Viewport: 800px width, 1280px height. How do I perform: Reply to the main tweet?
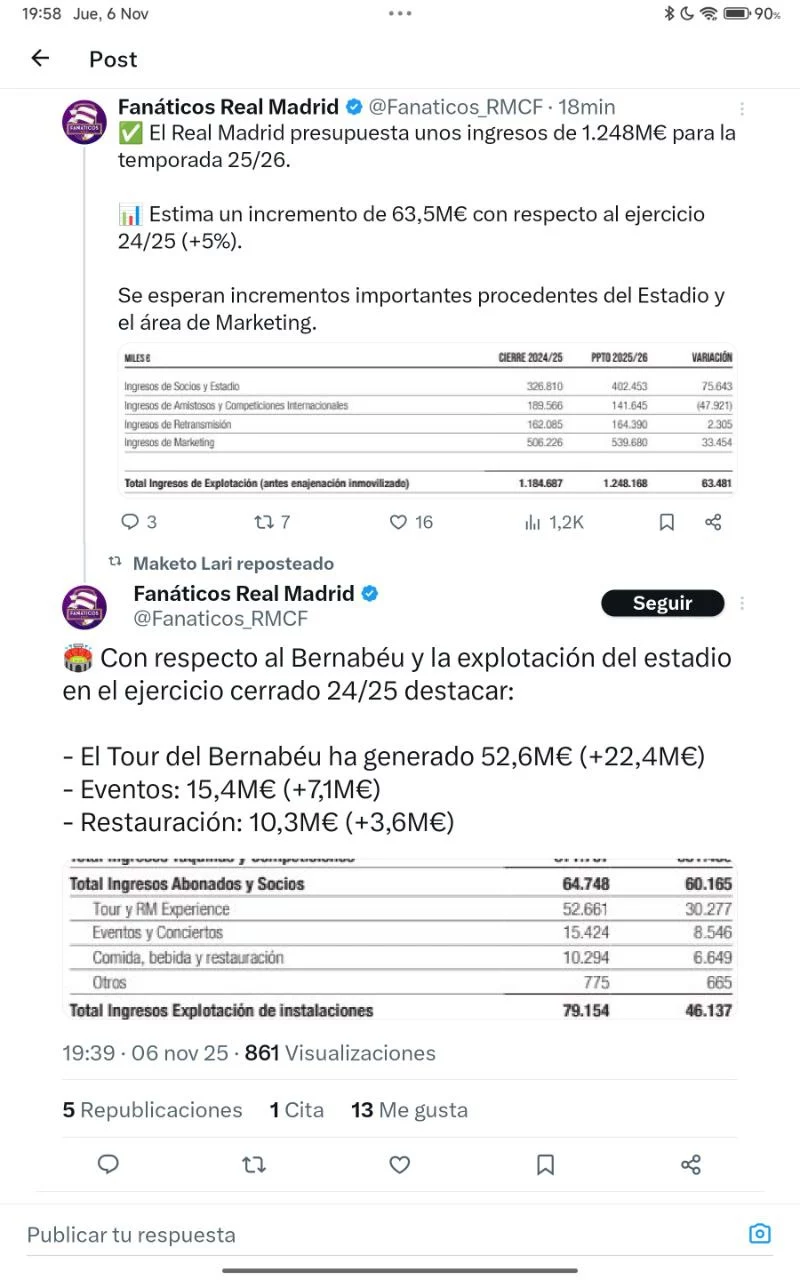(x=109, y=1164)
